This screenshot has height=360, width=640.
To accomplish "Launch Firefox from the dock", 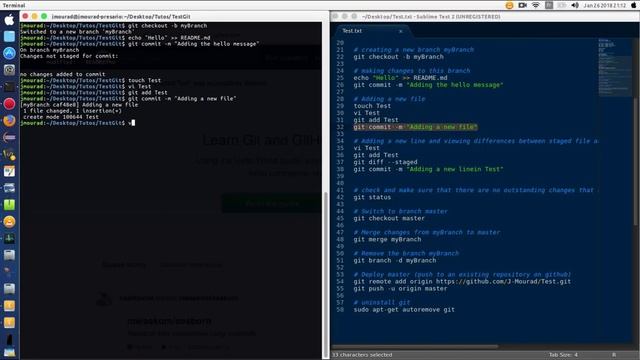I will (9, 120).
